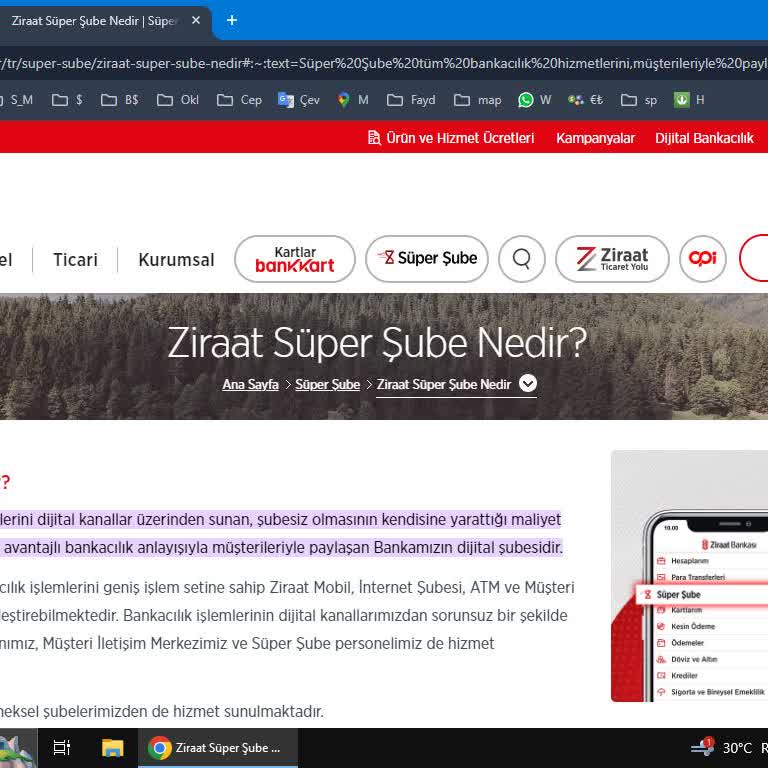Screen dimensions: 768x768
Task: Click Ziraat Süper Şube Nedir breadcrumb
Action: [x=444, y=384]
